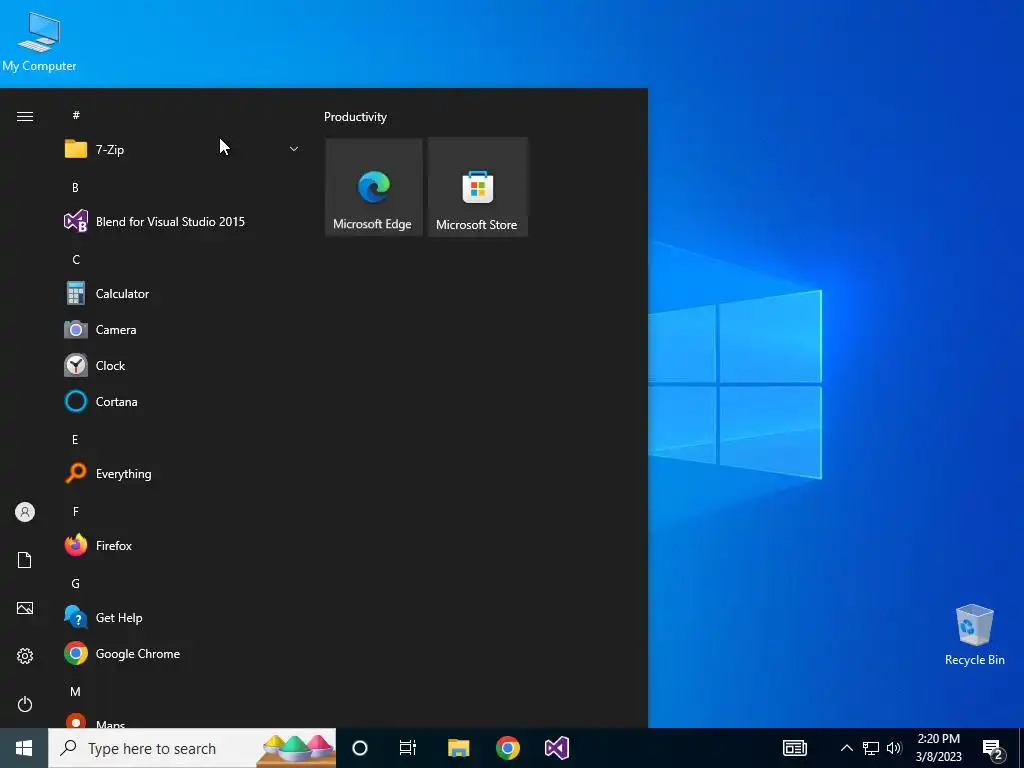Open File Explorer from taskbar
Viewport: 1024px width, 768px height.
click(x=458, y=748)
